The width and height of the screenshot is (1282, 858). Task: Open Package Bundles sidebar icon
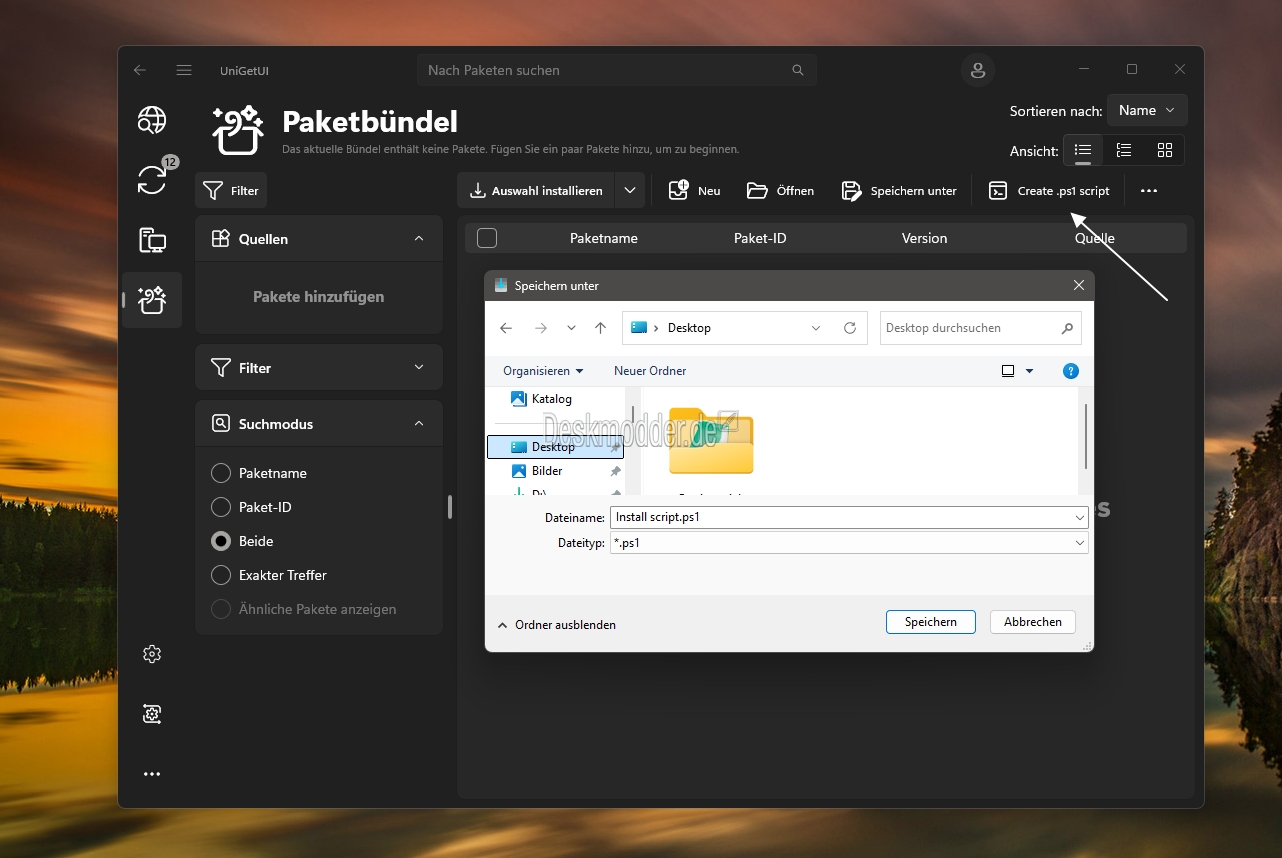point(152,300)
